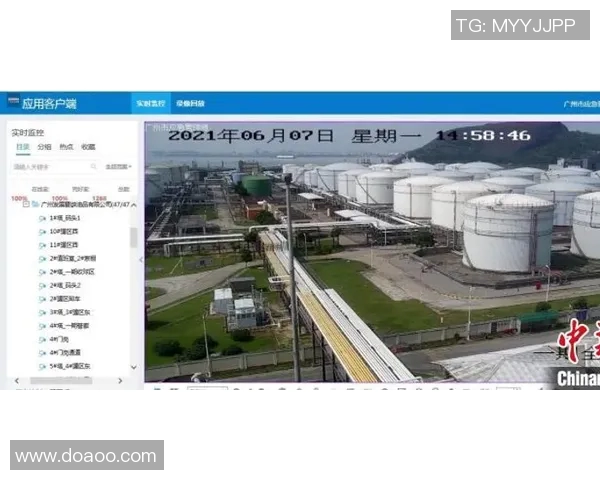This screenshot has height=480, width=600.
Task: Click the camera icon next to 10#罐区西
Action: pyautogui.click(x=42, y=231)
